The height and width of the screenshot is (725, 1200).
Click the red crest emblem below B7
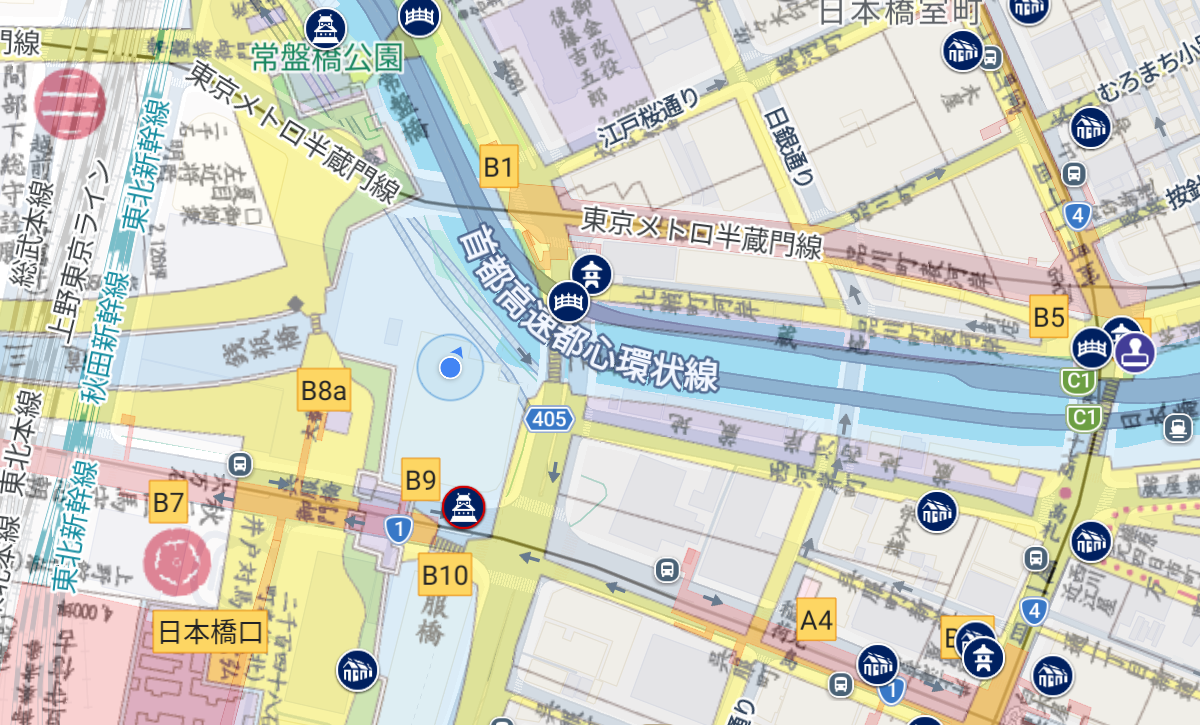tap(178, 558)
